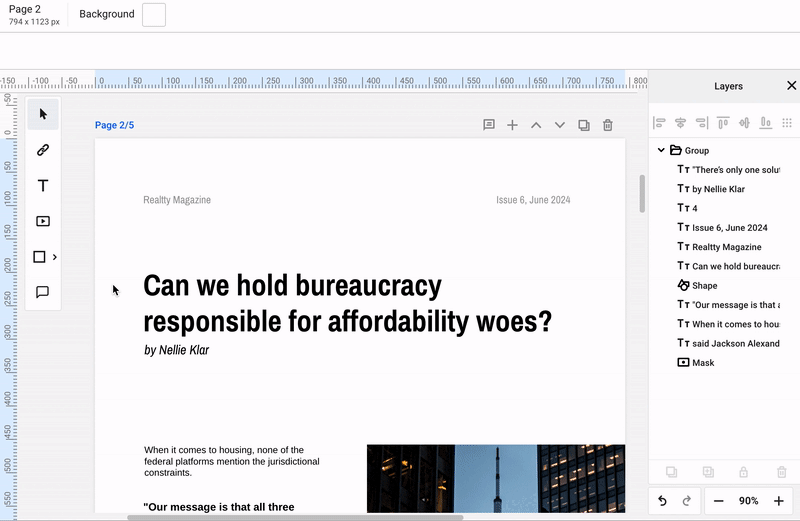This screenshot has height=521, width=800.
Task: Select the rectangle shape tool
Action: (x=39, y=257)
